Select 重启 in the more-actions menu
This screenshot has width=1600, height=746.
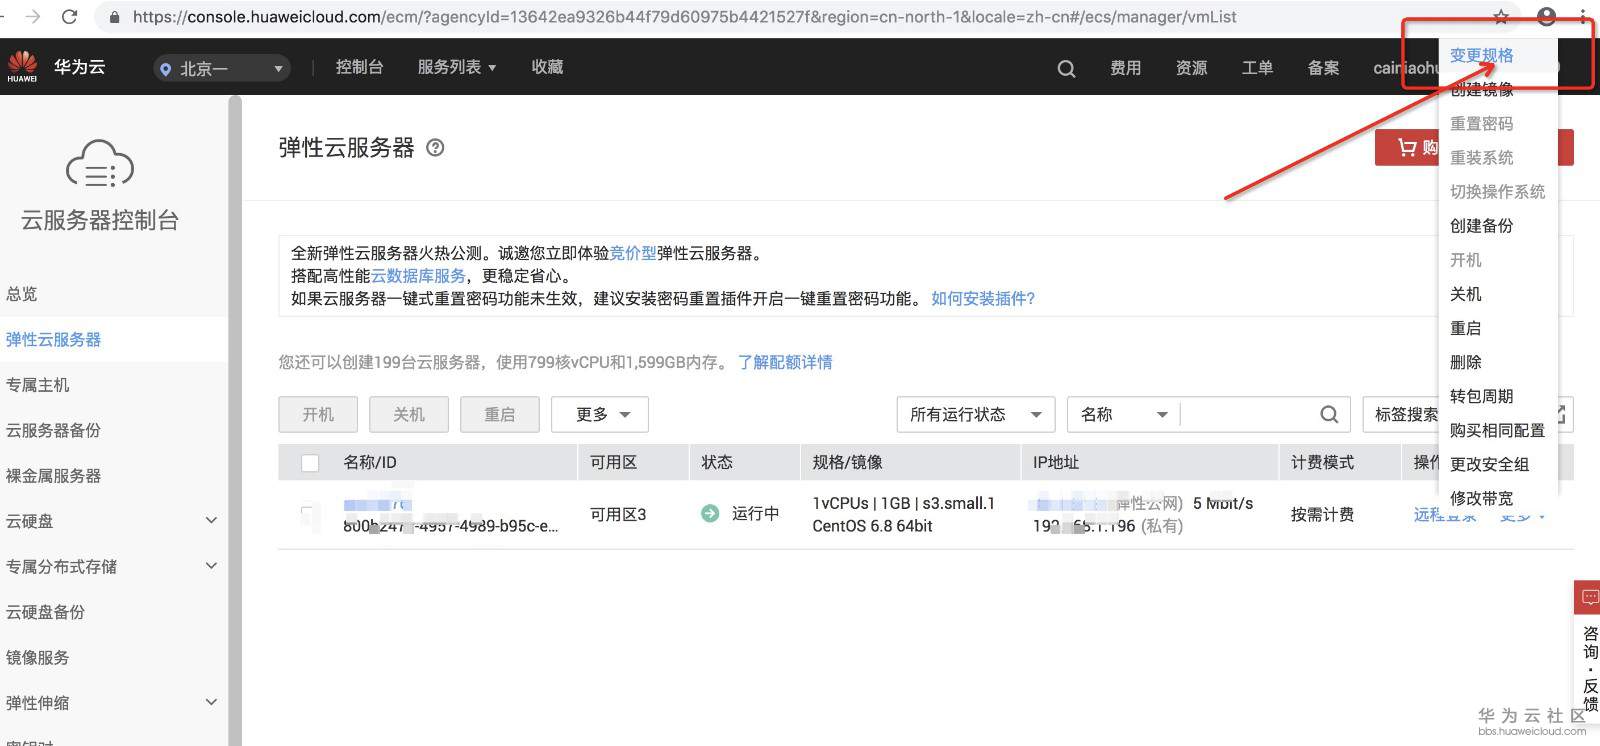pos(1466,328)
